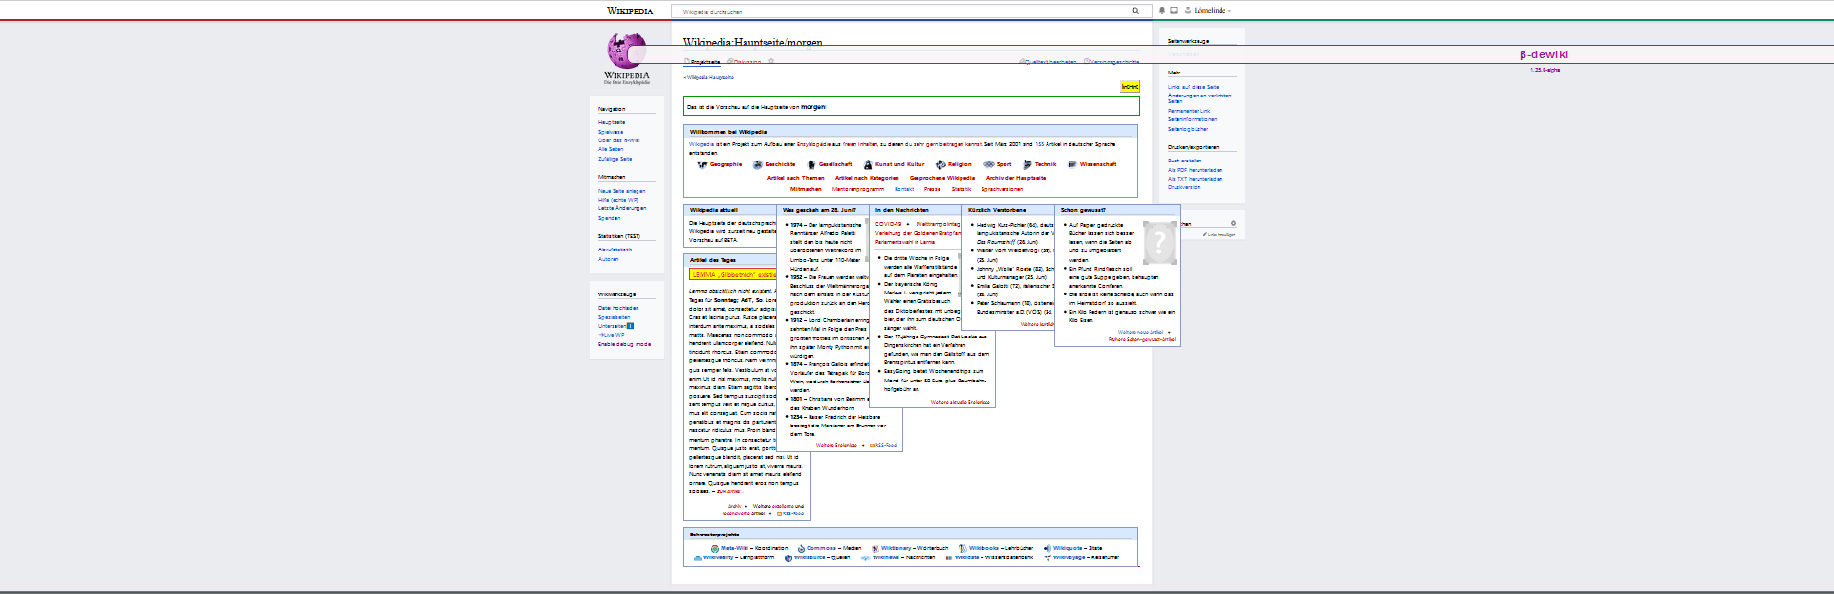Open Seitenlogbücher in the right sidebar
Screen dimensions: 1834x594
click(1188, 129)
